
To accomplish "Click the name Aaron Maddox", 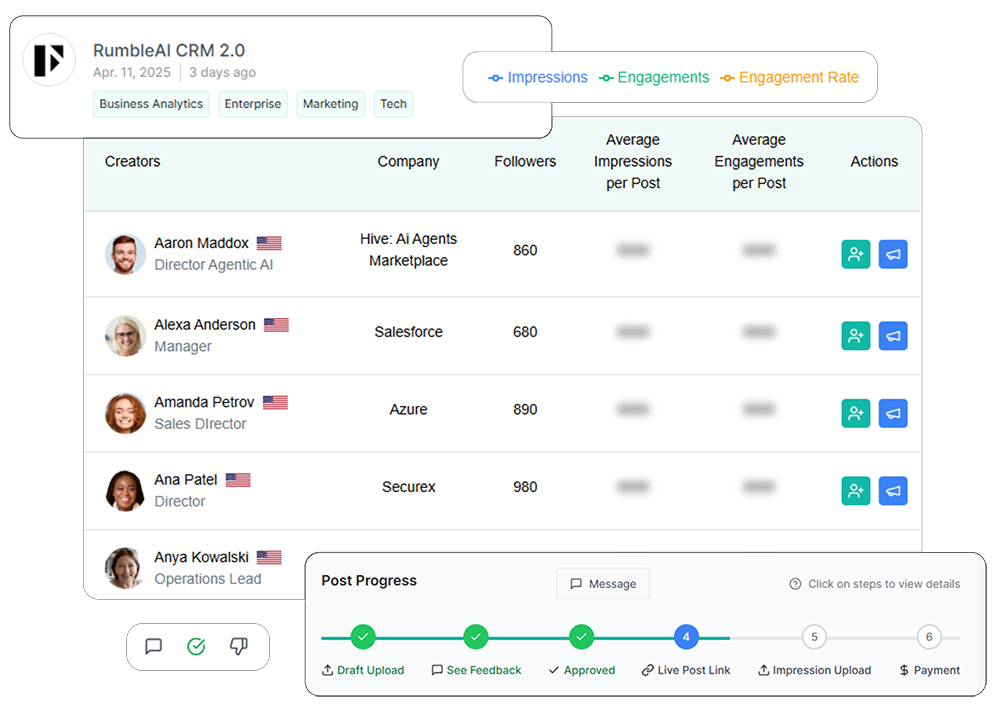I will click(202, 243).
